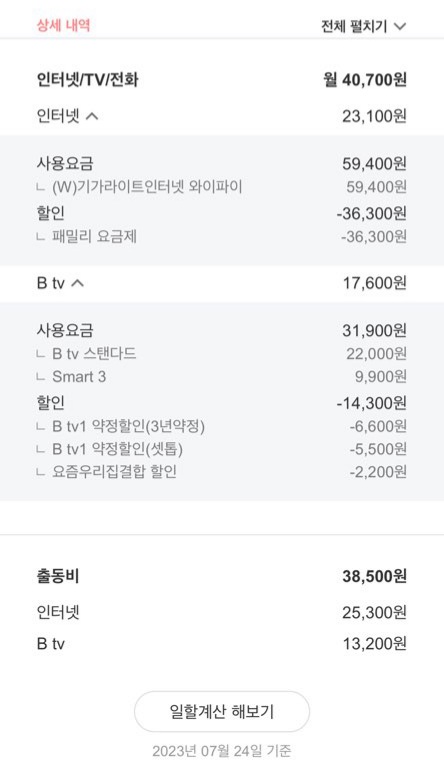Select the 상세 내역 tab label
Screen dimensions: 444x774
[x=63, y=25]
